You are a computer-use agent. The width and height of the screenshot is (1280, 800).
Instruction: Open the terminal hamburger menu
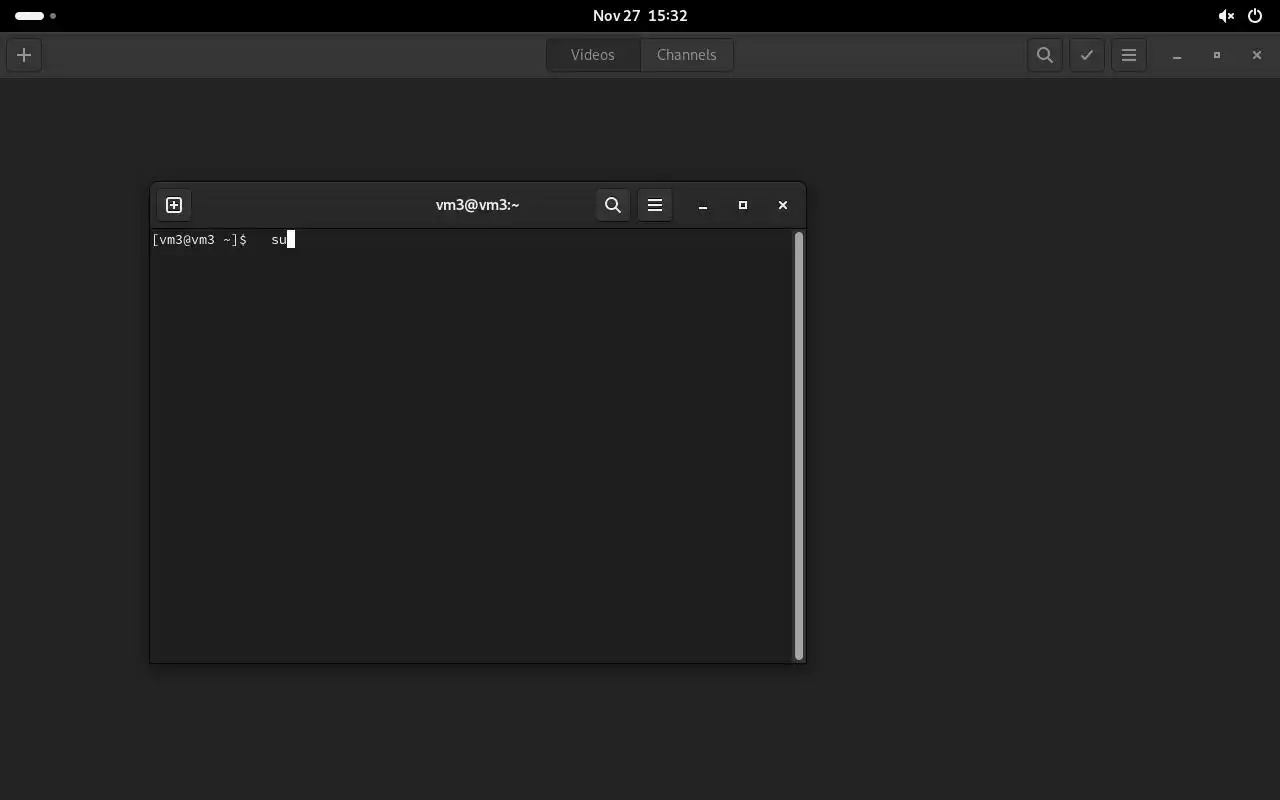pos(655,205)
